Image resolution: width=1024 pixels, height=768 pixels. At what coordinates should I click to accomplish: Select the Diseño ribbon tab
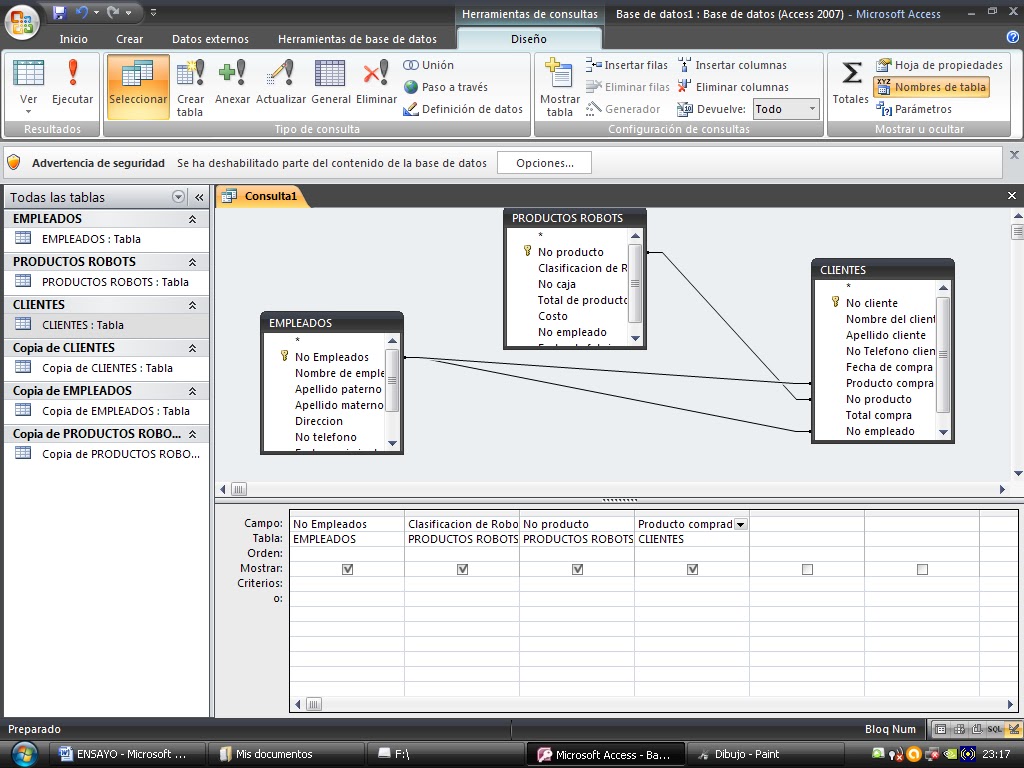pos(528,39)
